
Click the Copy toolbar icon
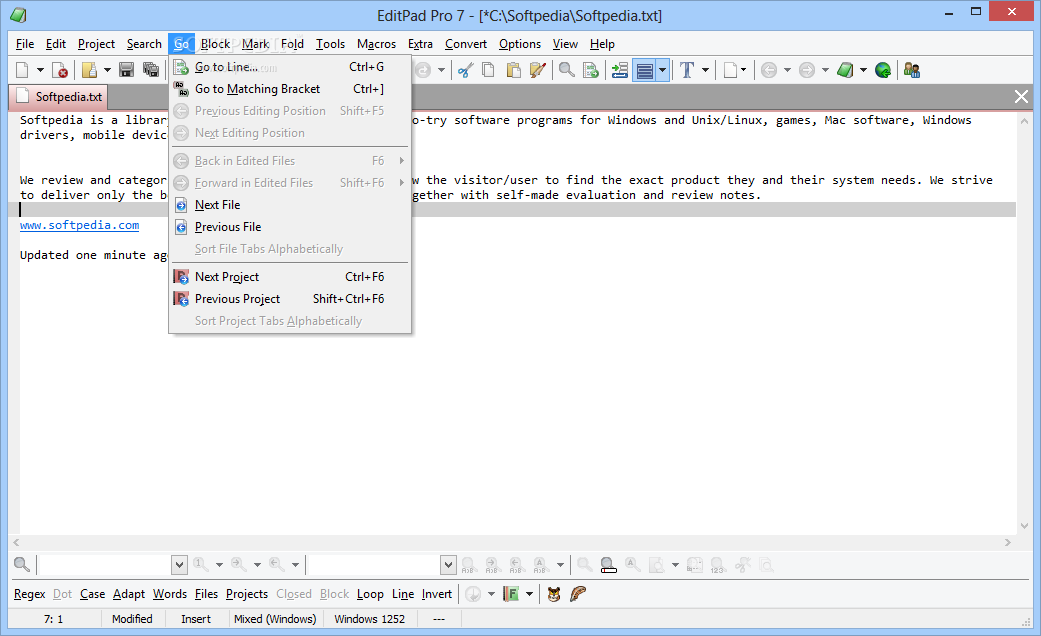[488, 70]
